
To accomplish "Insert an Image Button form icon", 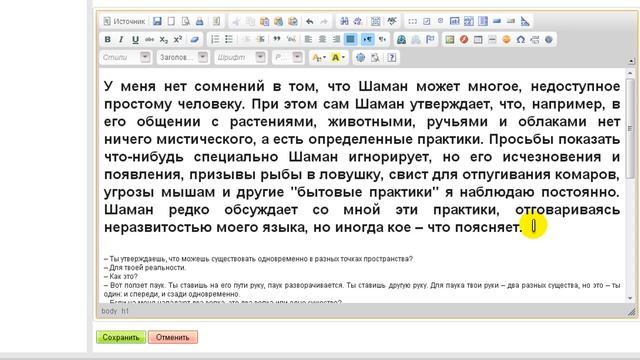I will pyautogui.click(x=511, y=21).
